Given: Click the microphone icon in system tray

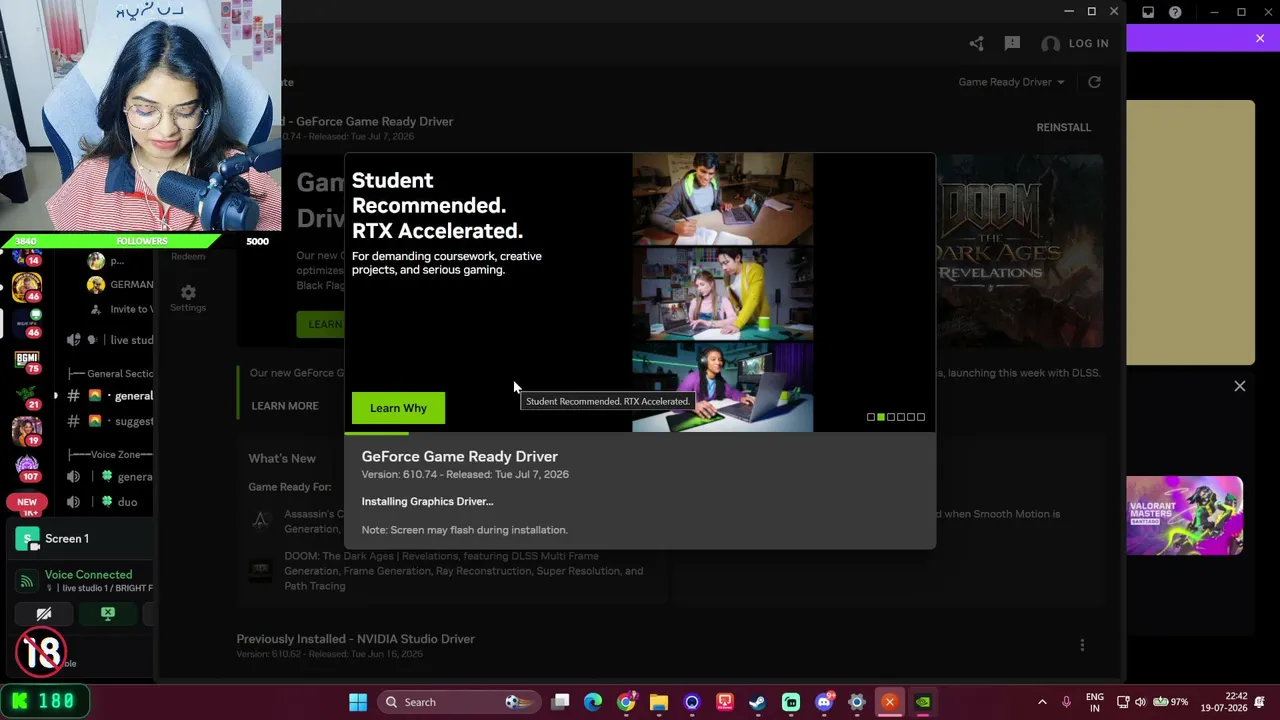Looking at the screenshot, I should 1067,702.
